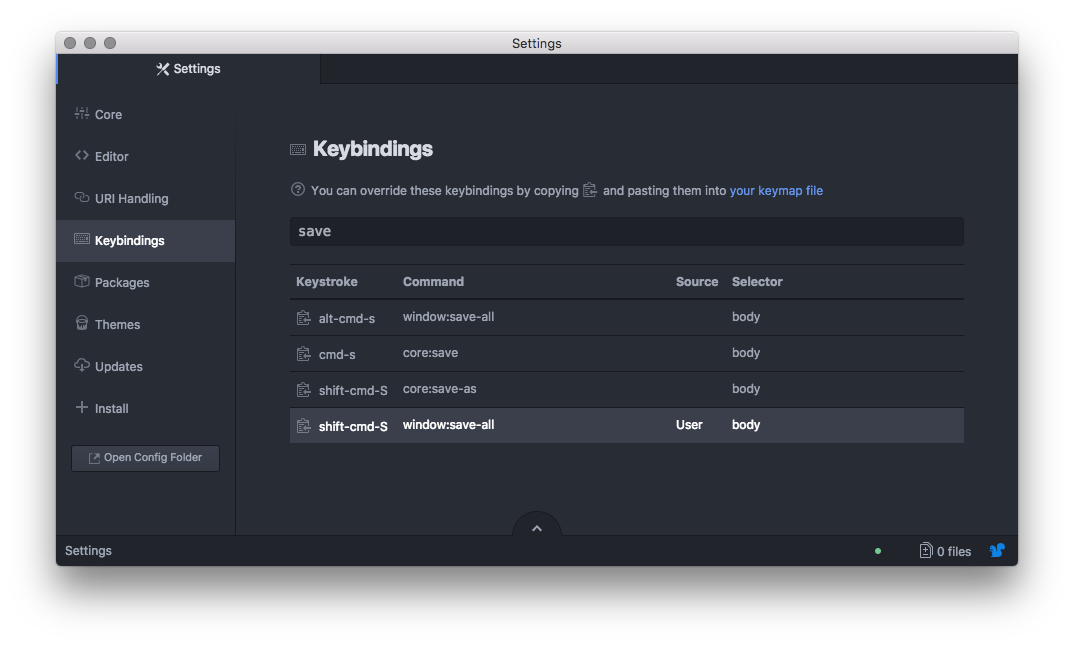Viewport: 1074px width, 646px height.
Task: Open the Updates section
Action: click(146, 367)
